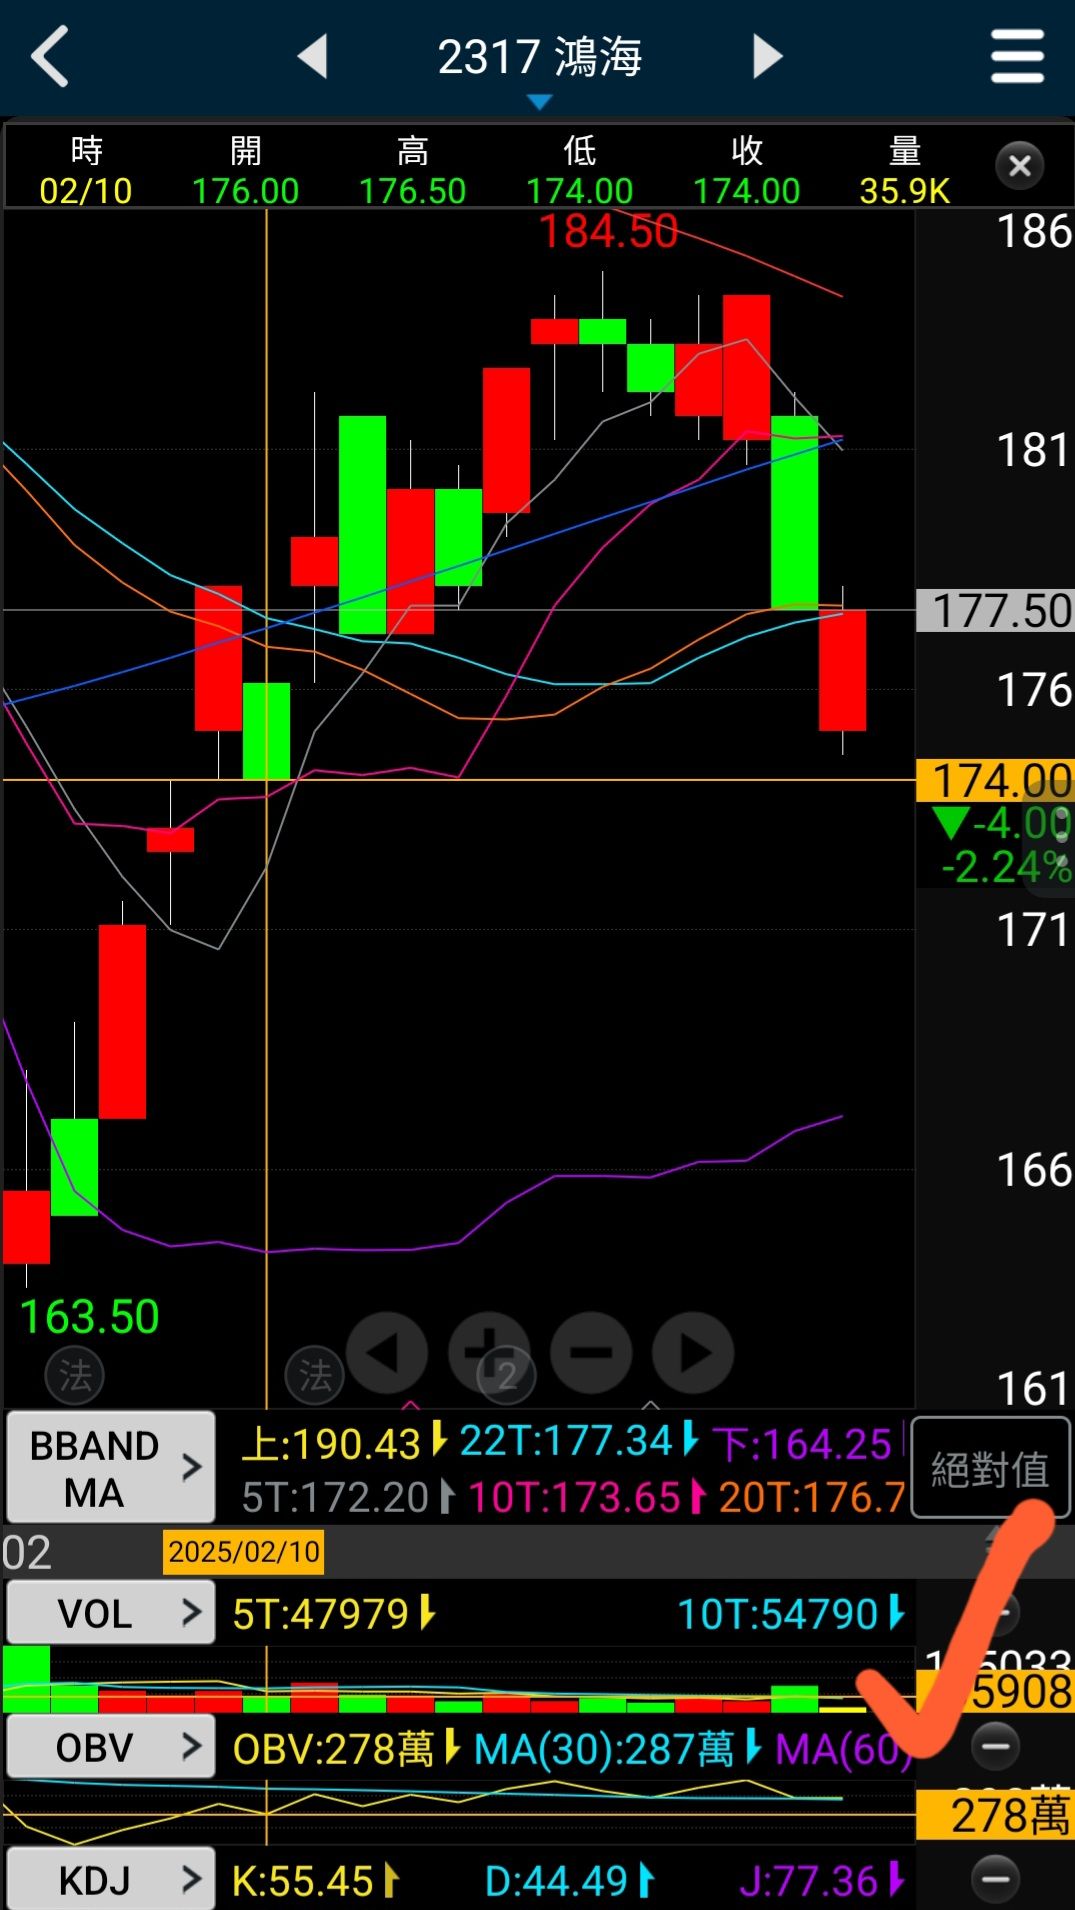Image resolution: width=1075 pixels, height=1910 pixels.
Task: Move chart cursor right with round arrow button
Action: pyautogui.click(x=693, y=1353)
